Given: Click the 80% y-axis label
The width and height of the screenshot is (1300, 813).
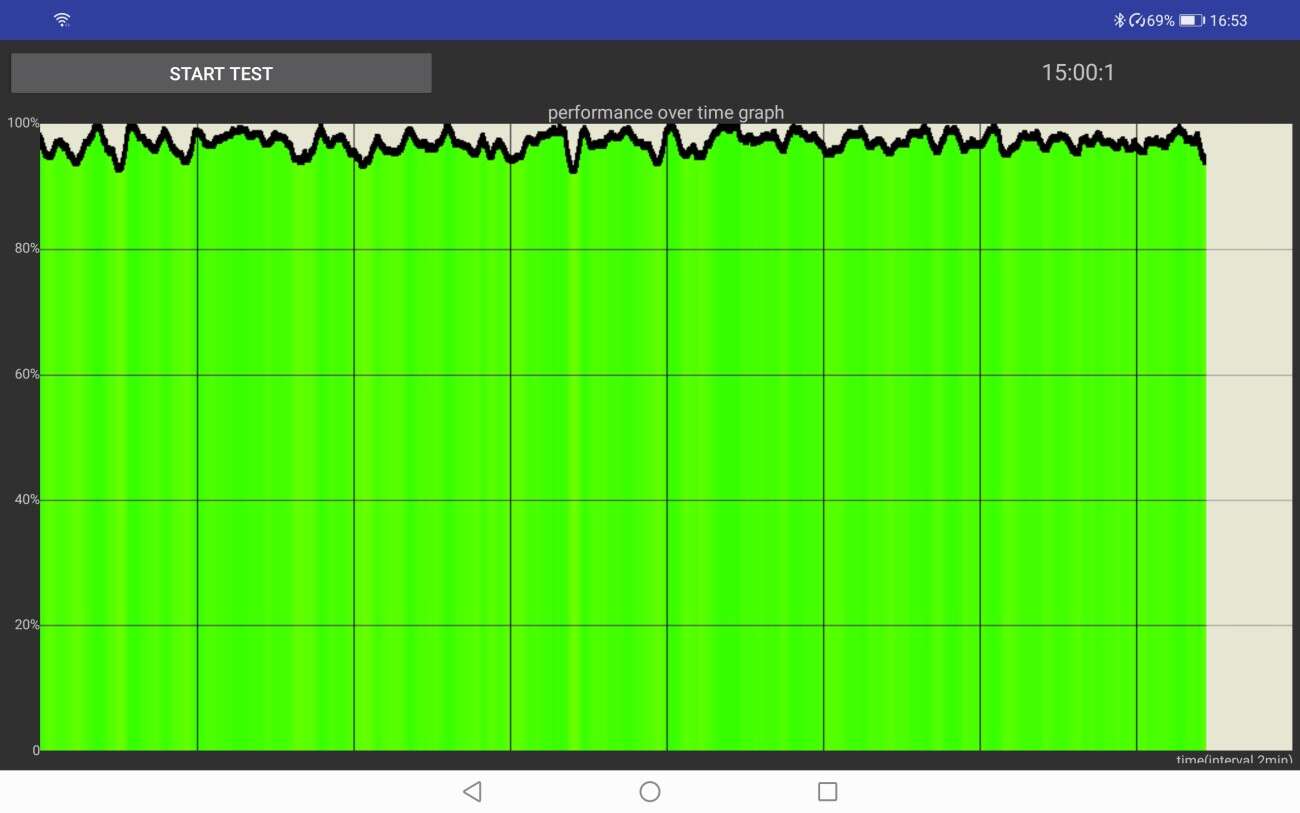Looking at the screenshot, I should 26,249.
